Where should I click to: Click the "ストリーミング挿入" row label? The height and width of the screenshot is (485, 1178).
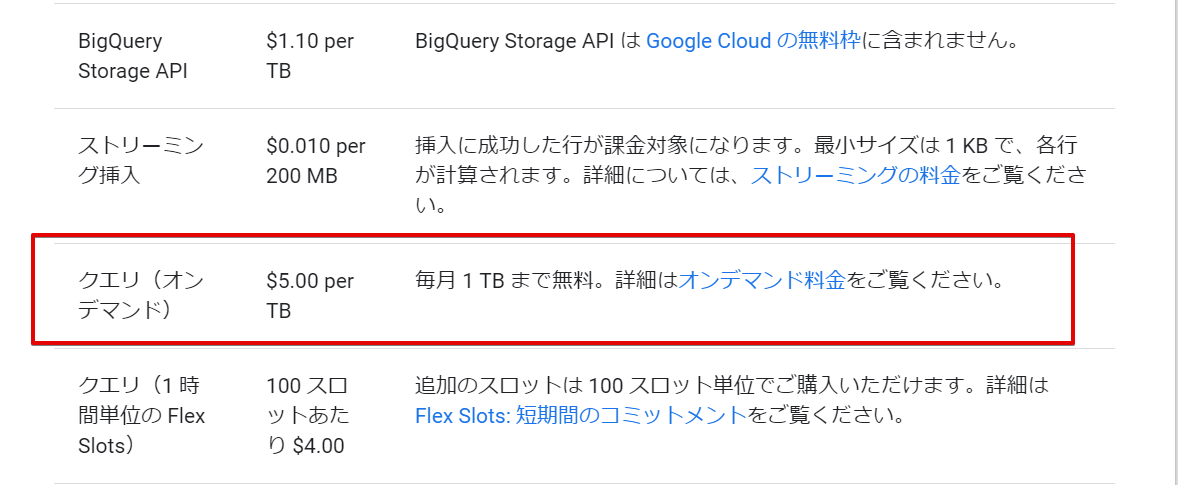pos(140,161)
